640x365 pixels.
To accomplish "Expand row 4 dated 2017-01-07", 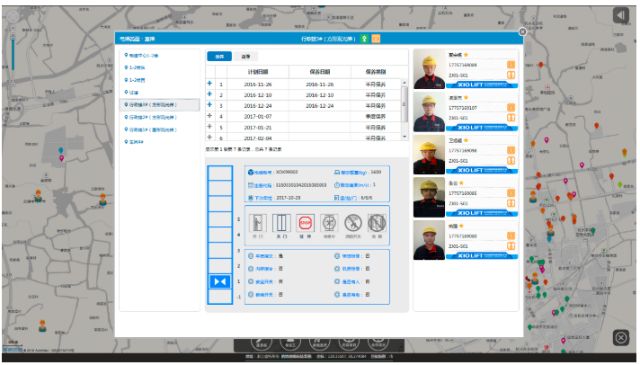I will (x=210, y=116).
